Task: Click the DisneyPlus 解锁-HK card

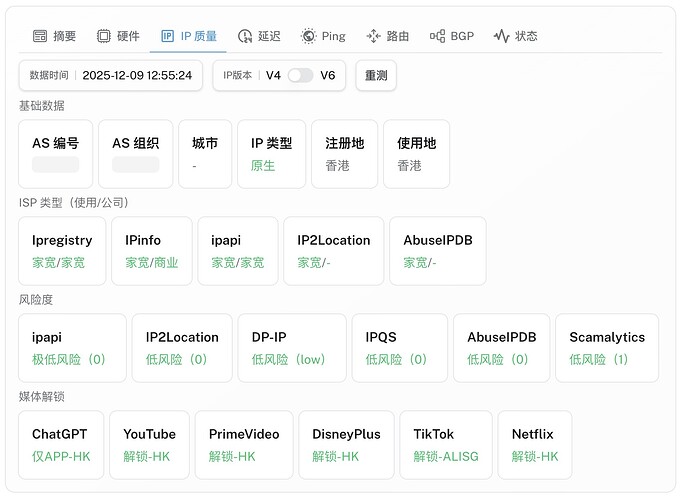Action: coord(346,445)
